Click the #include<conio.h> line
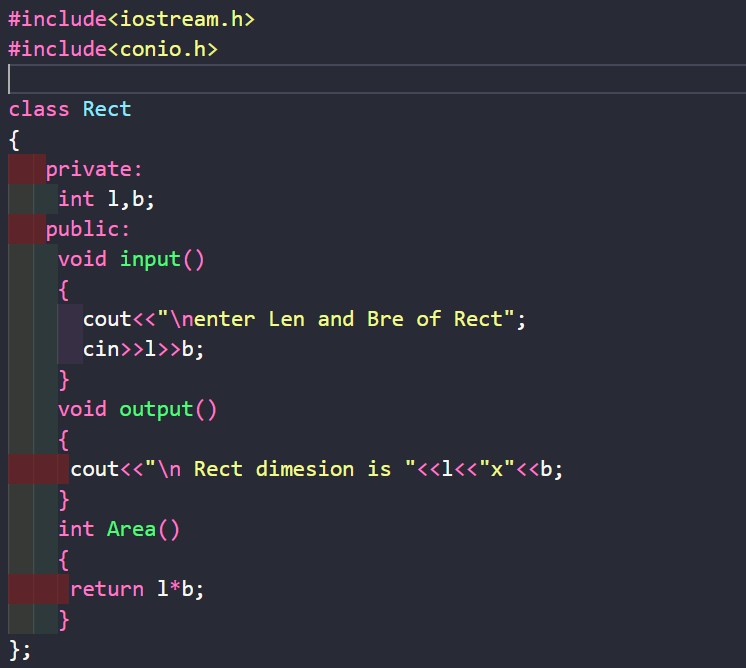 tap(113, 49)
